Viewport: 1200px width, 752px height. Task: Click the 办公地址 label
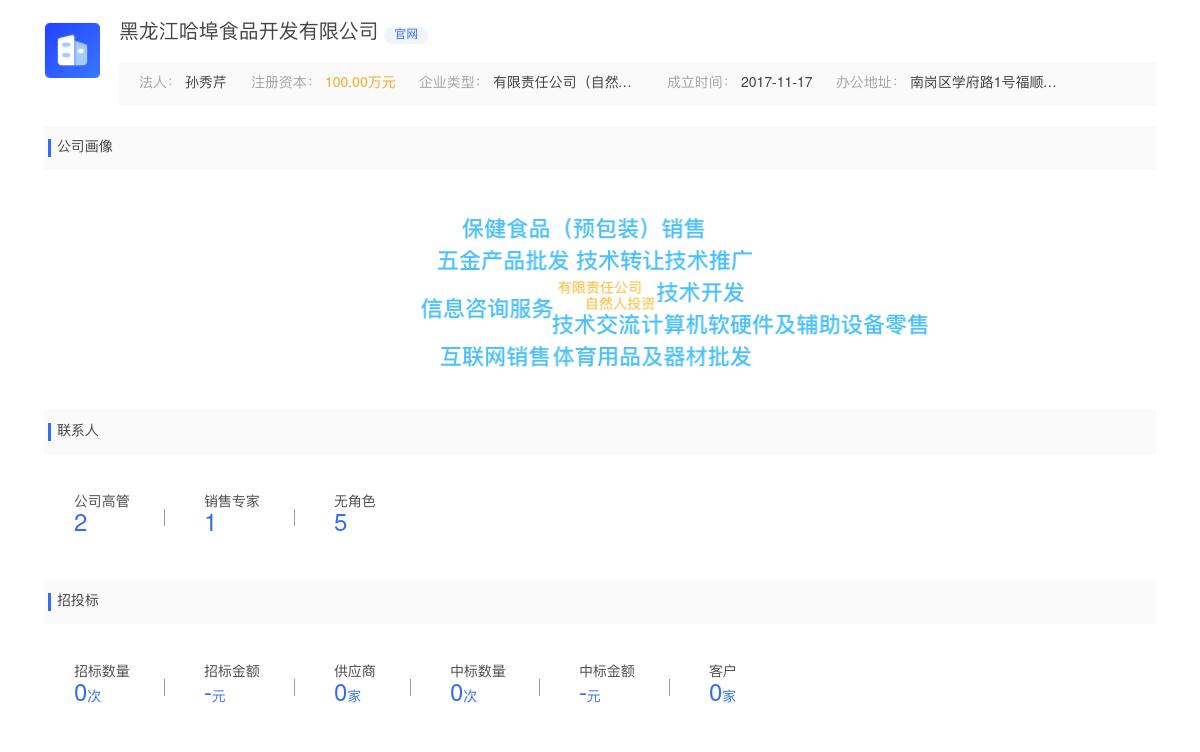tap(866, 83)
